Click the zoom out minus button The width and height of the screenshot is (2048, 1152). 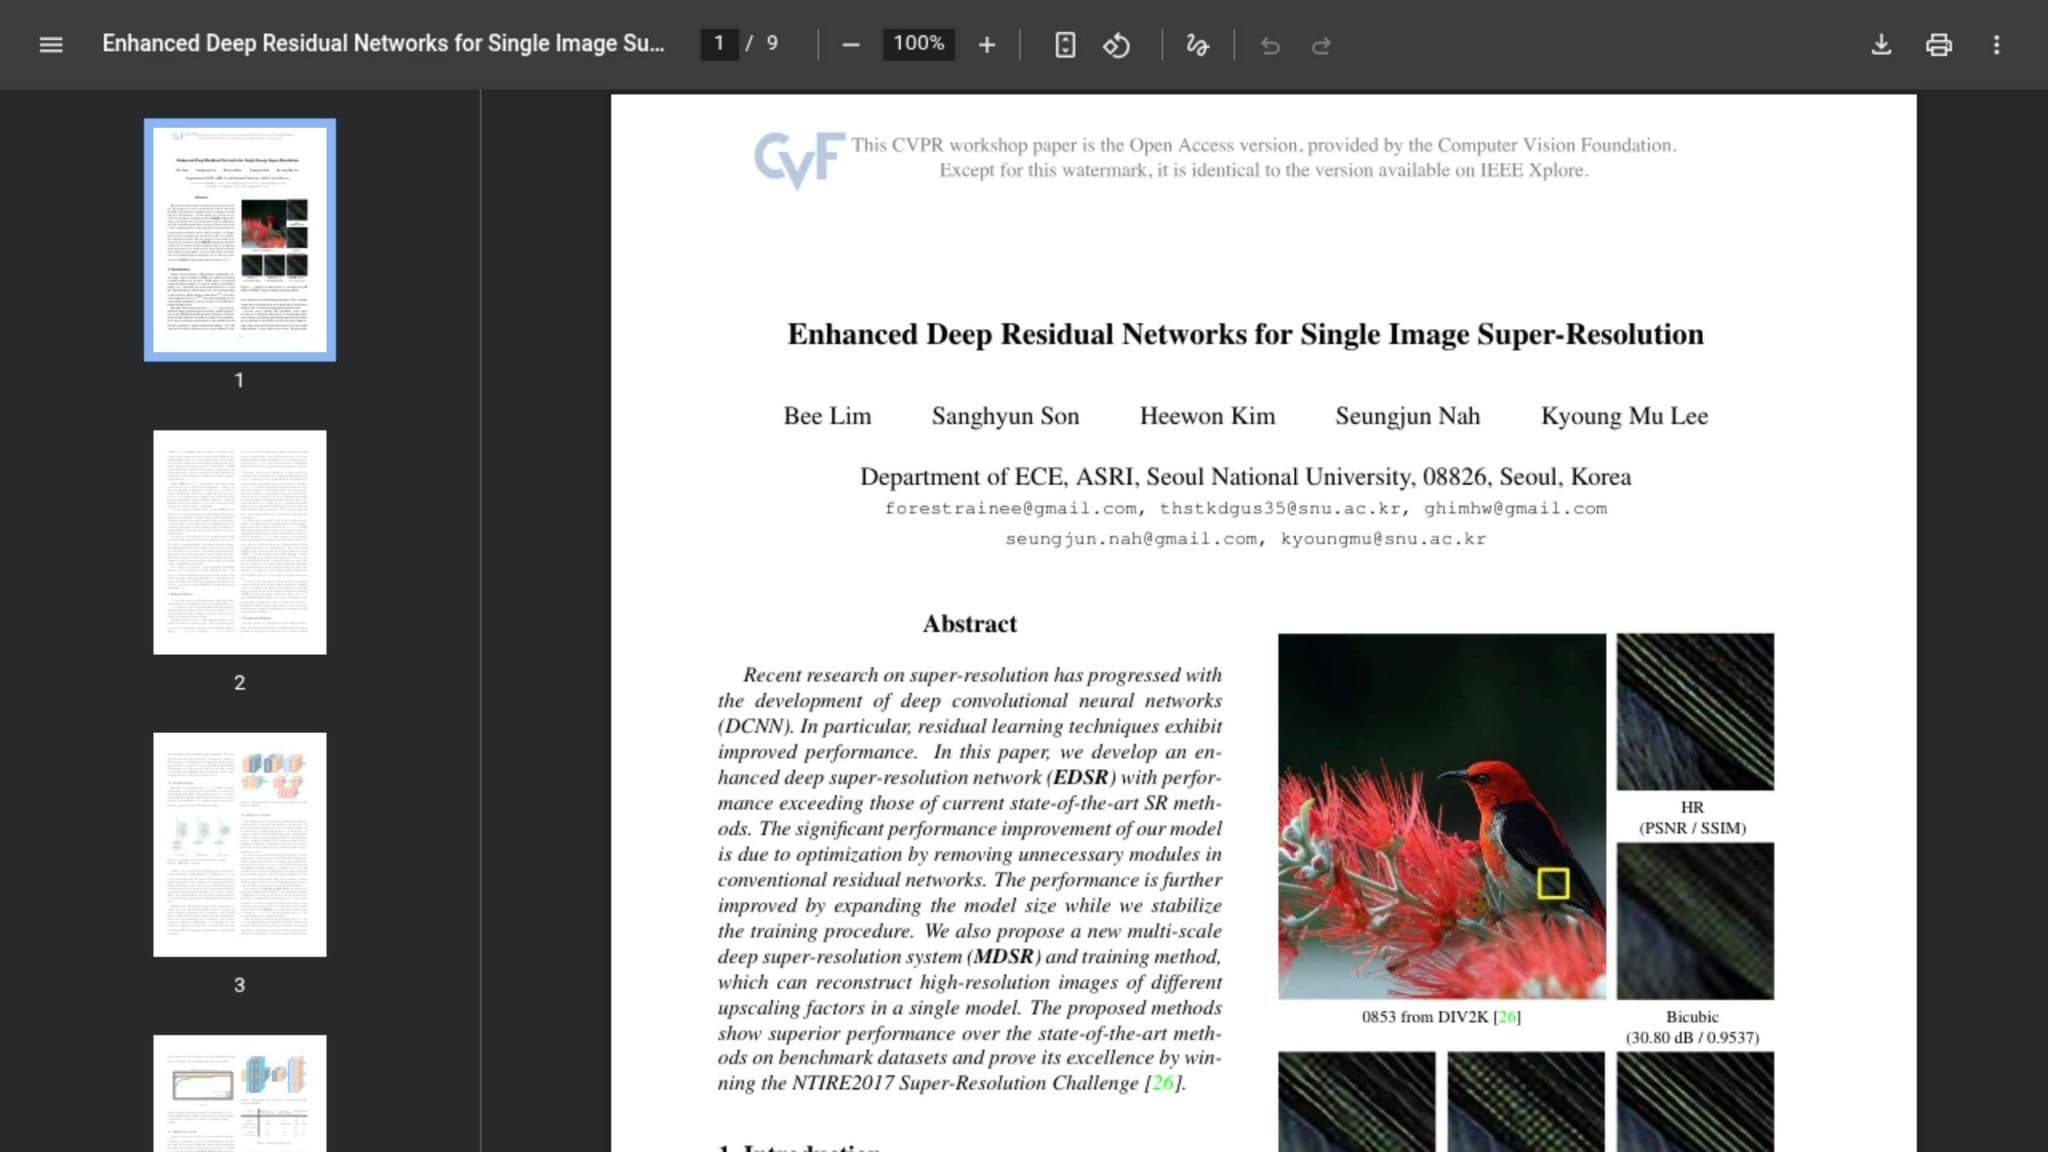851,45
